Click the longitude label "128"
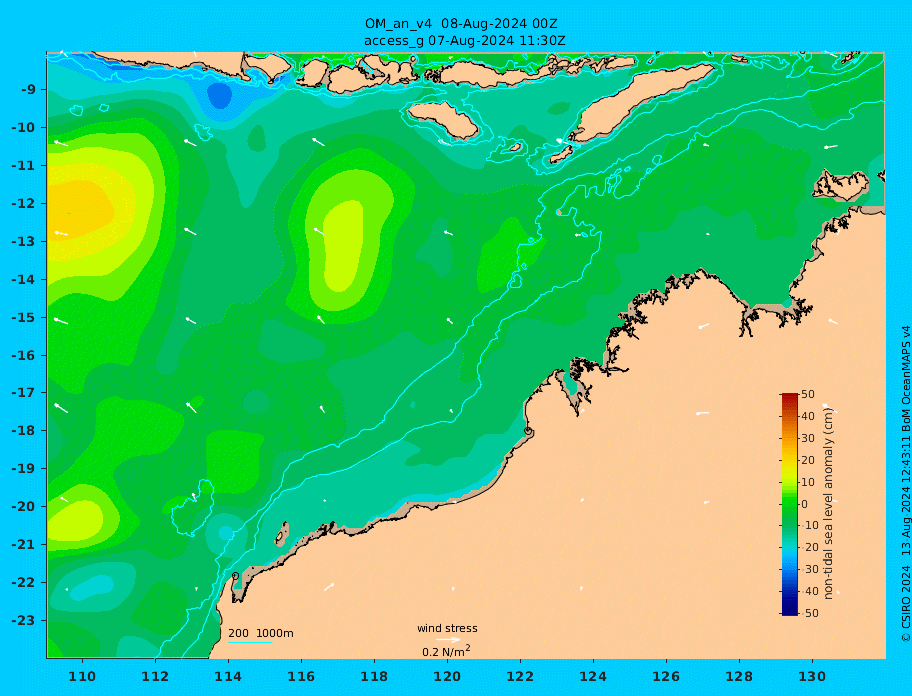The width and height of the screenshot is (912, 696). tap(739, 677)
